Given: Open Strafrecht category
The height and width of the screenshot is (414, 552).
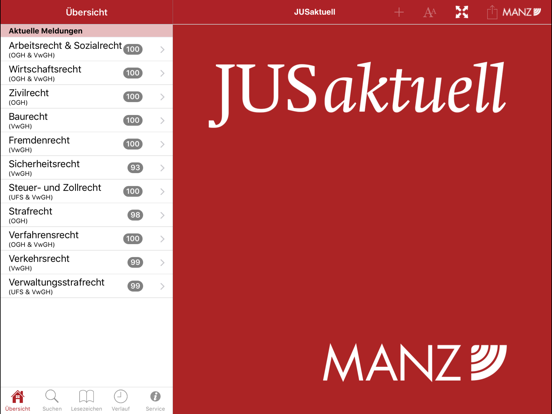Looking at the screenshot, I should tap(87, 215).
